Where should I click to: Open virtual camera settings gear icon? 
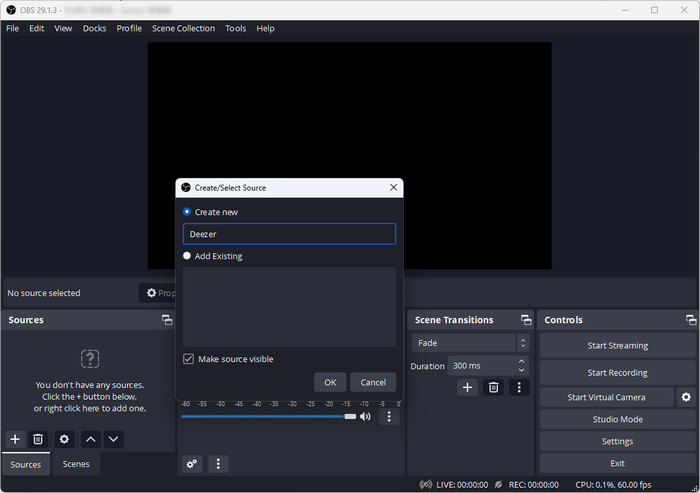click(x=686, y=397)
